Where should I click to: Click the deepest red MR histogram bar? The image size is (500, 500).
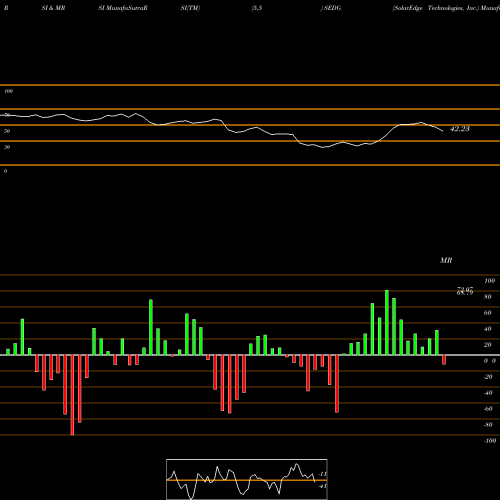click(x=72, y=395)
